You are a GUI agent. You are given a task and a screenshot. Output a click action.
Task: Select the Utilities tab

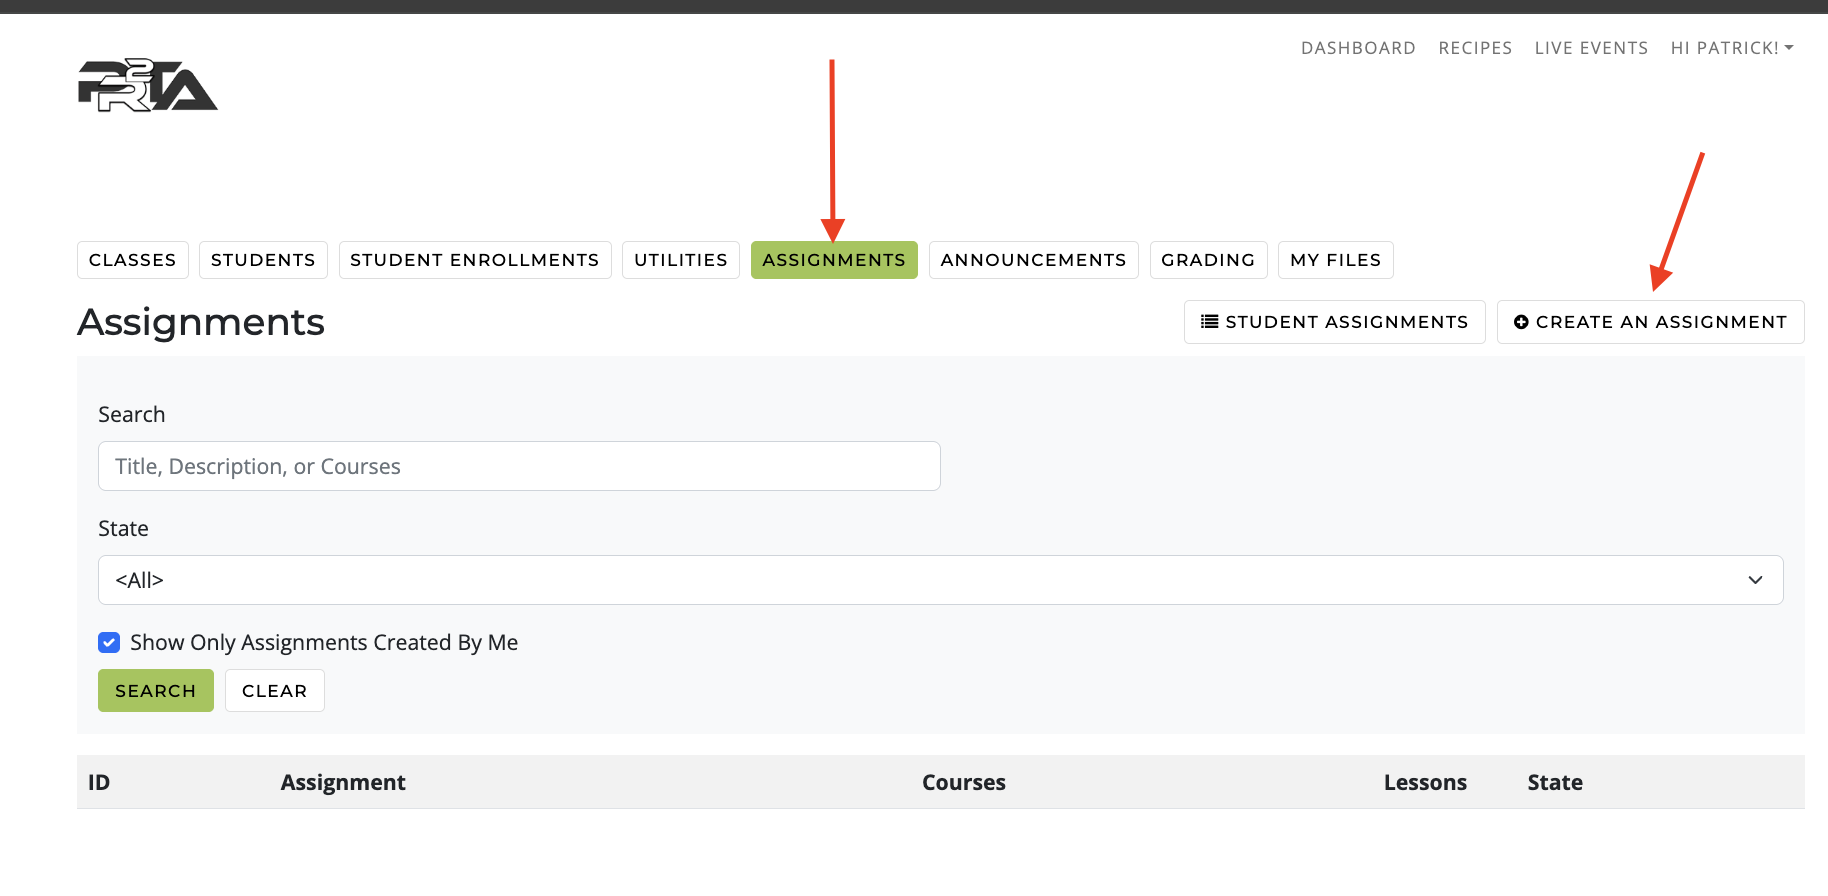click(x=681, y=260)
